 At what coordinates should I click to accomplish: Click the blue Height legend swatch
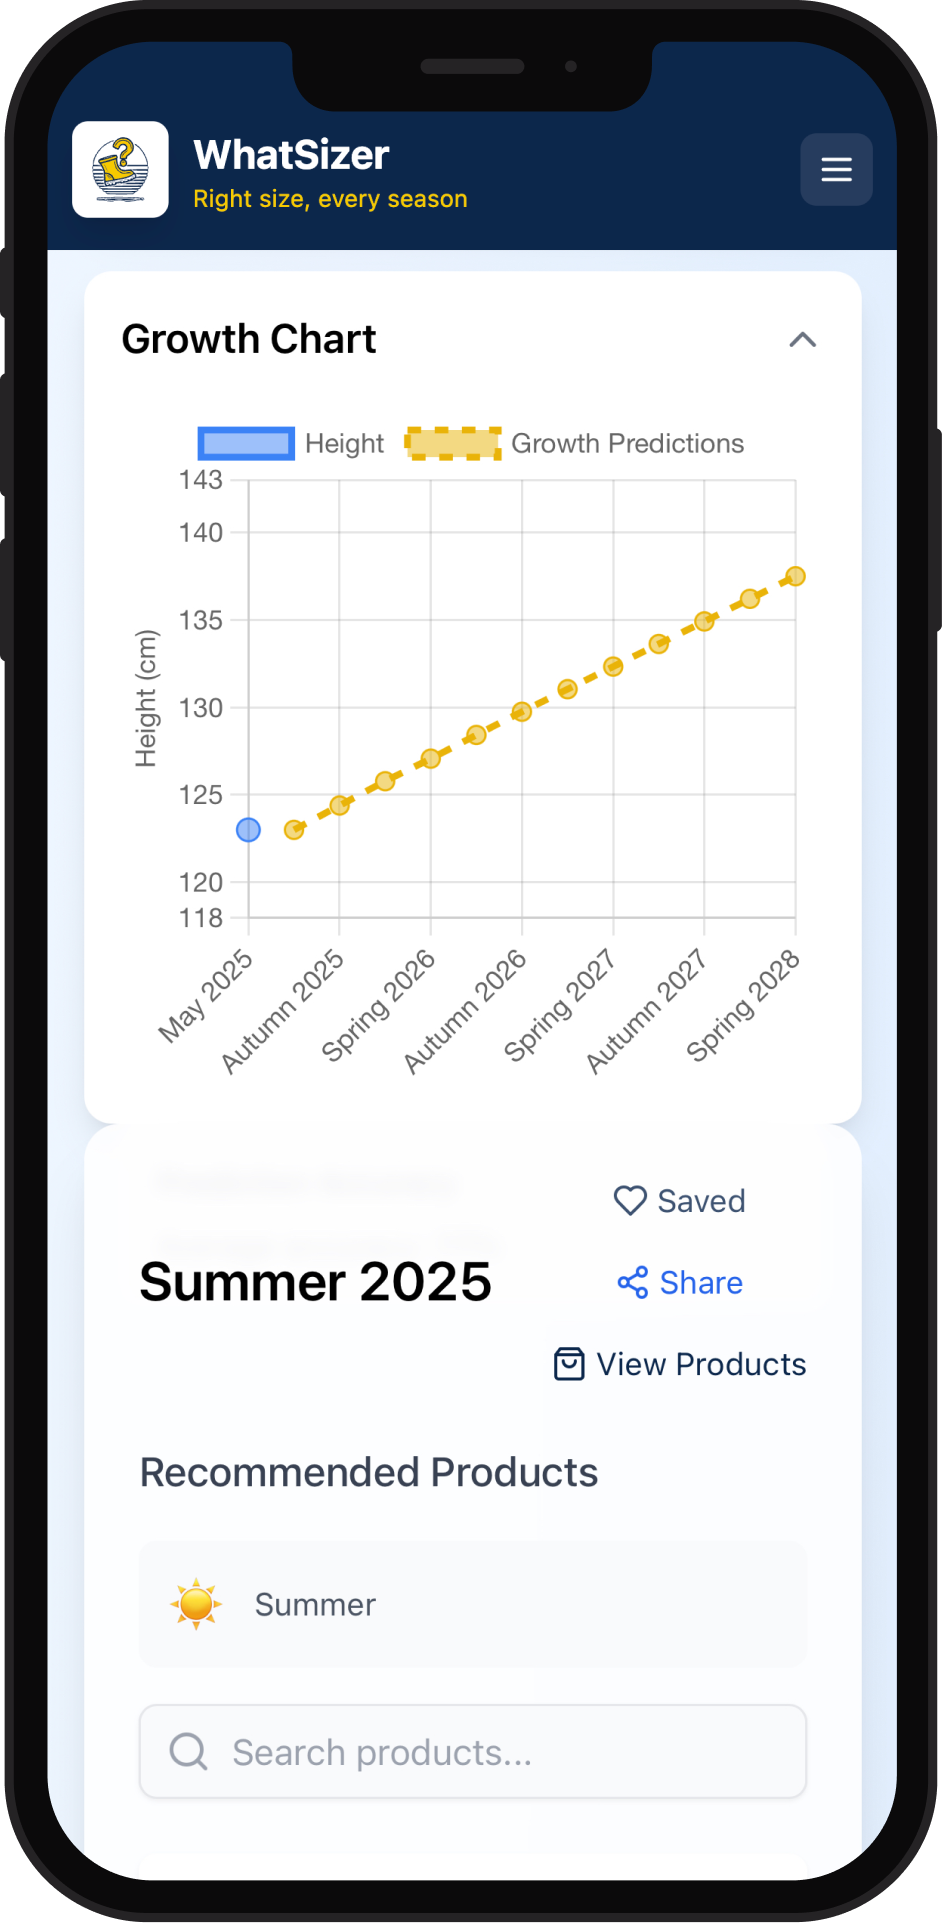pos(246,443)
